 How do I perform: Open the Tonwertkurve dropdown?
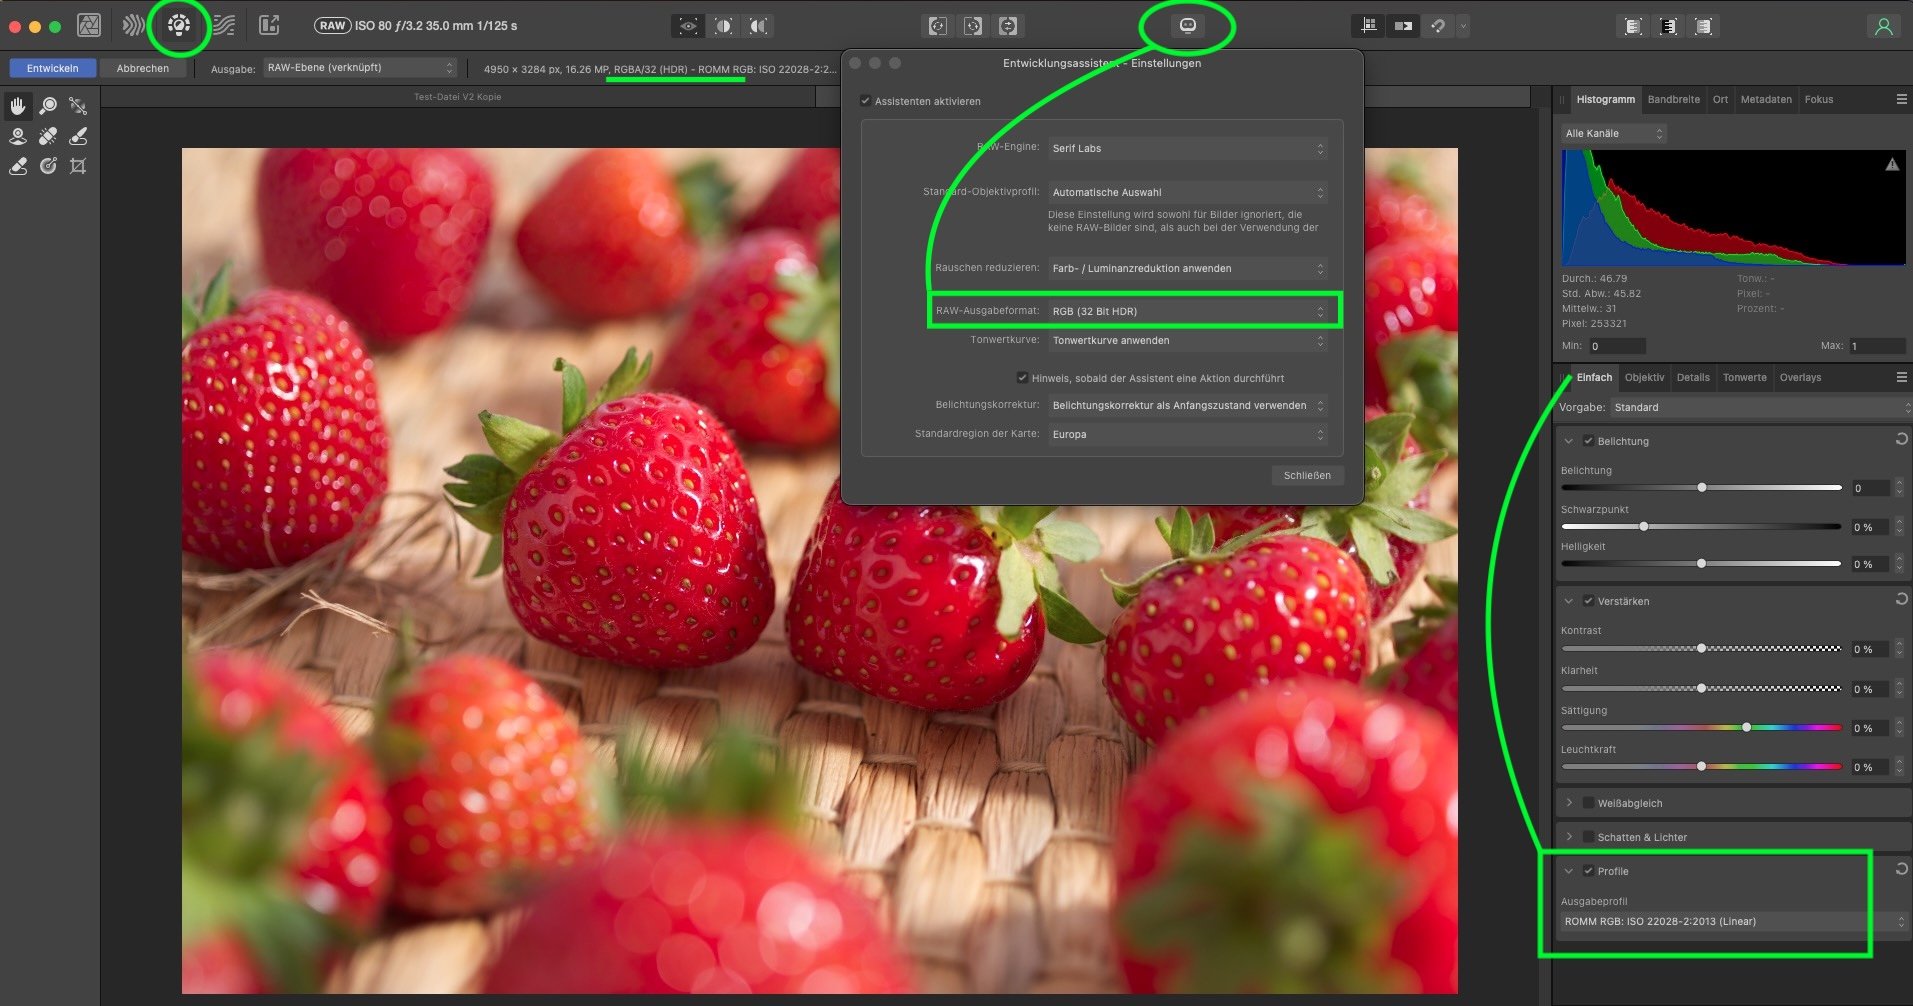coord(1188,341)
